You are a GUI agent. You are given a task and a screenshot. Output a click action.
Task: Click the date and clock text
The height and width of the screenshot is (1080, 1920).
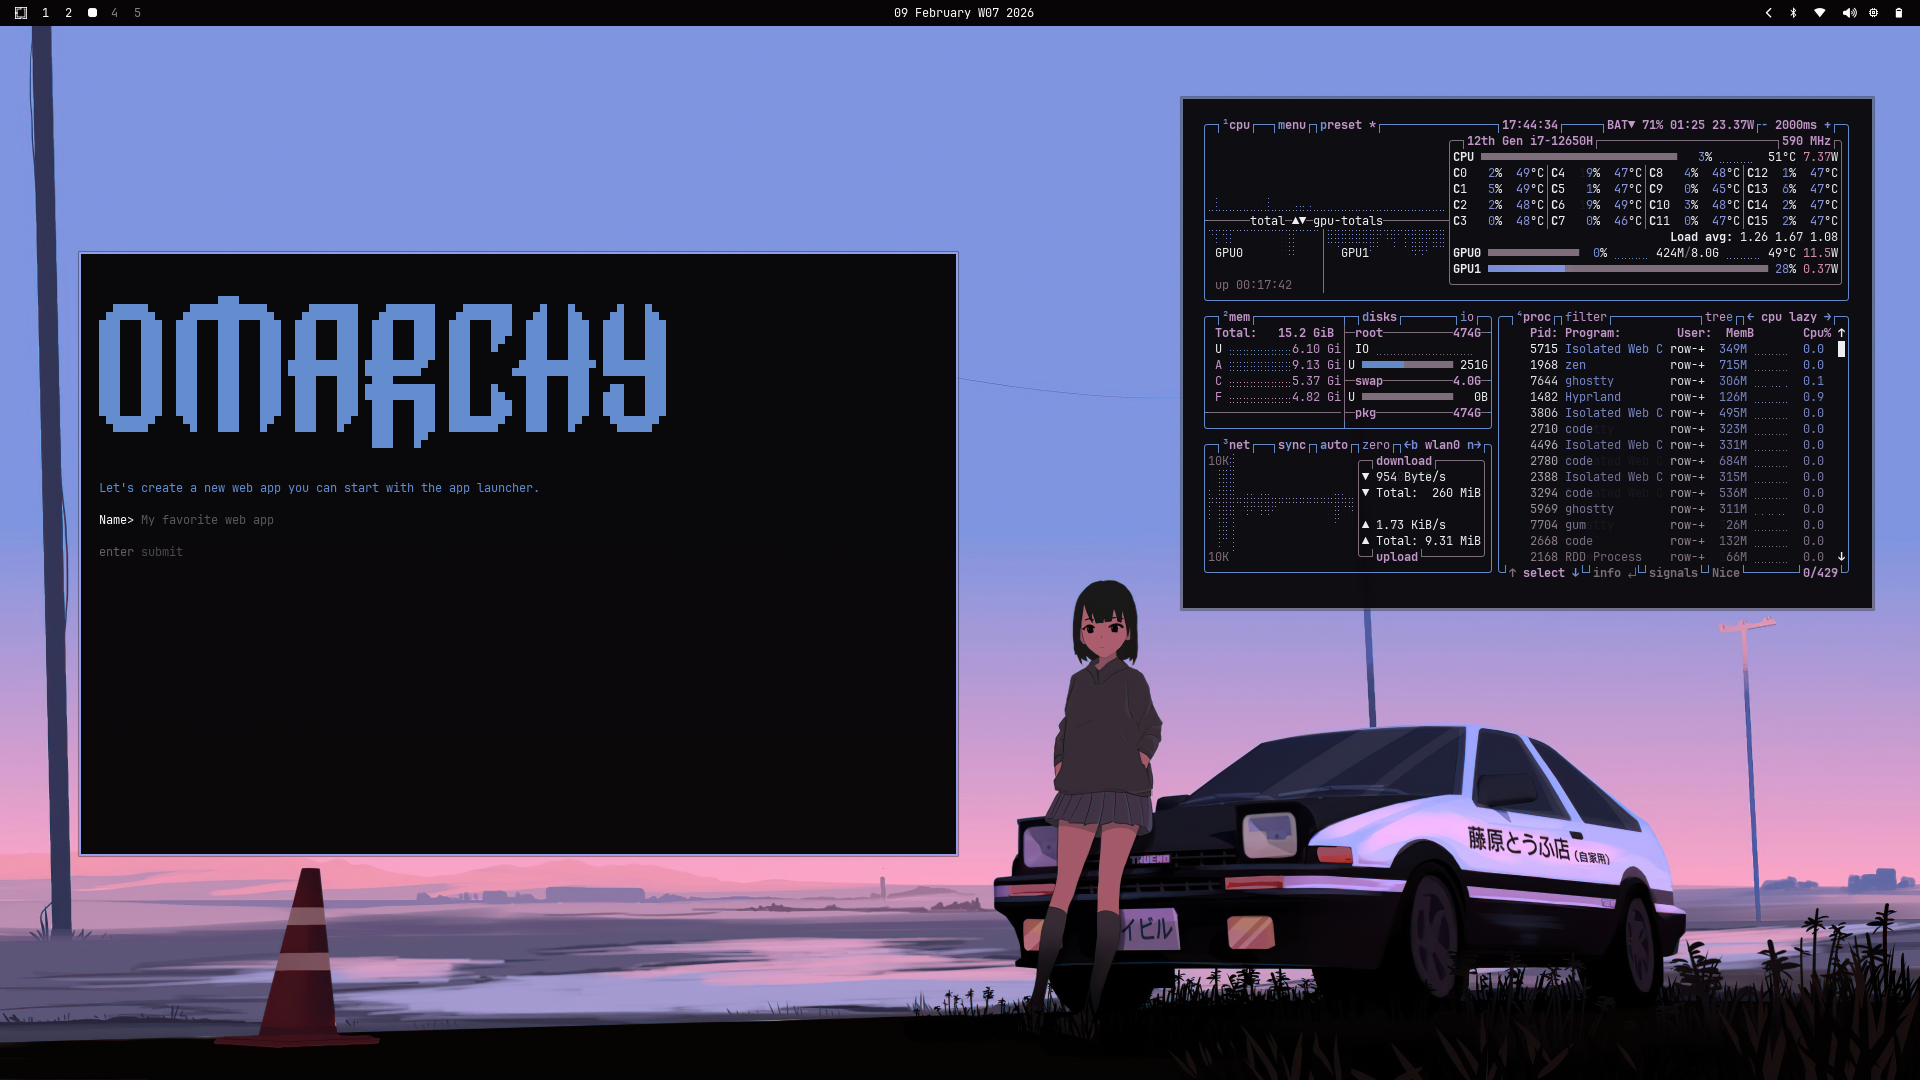963,13
